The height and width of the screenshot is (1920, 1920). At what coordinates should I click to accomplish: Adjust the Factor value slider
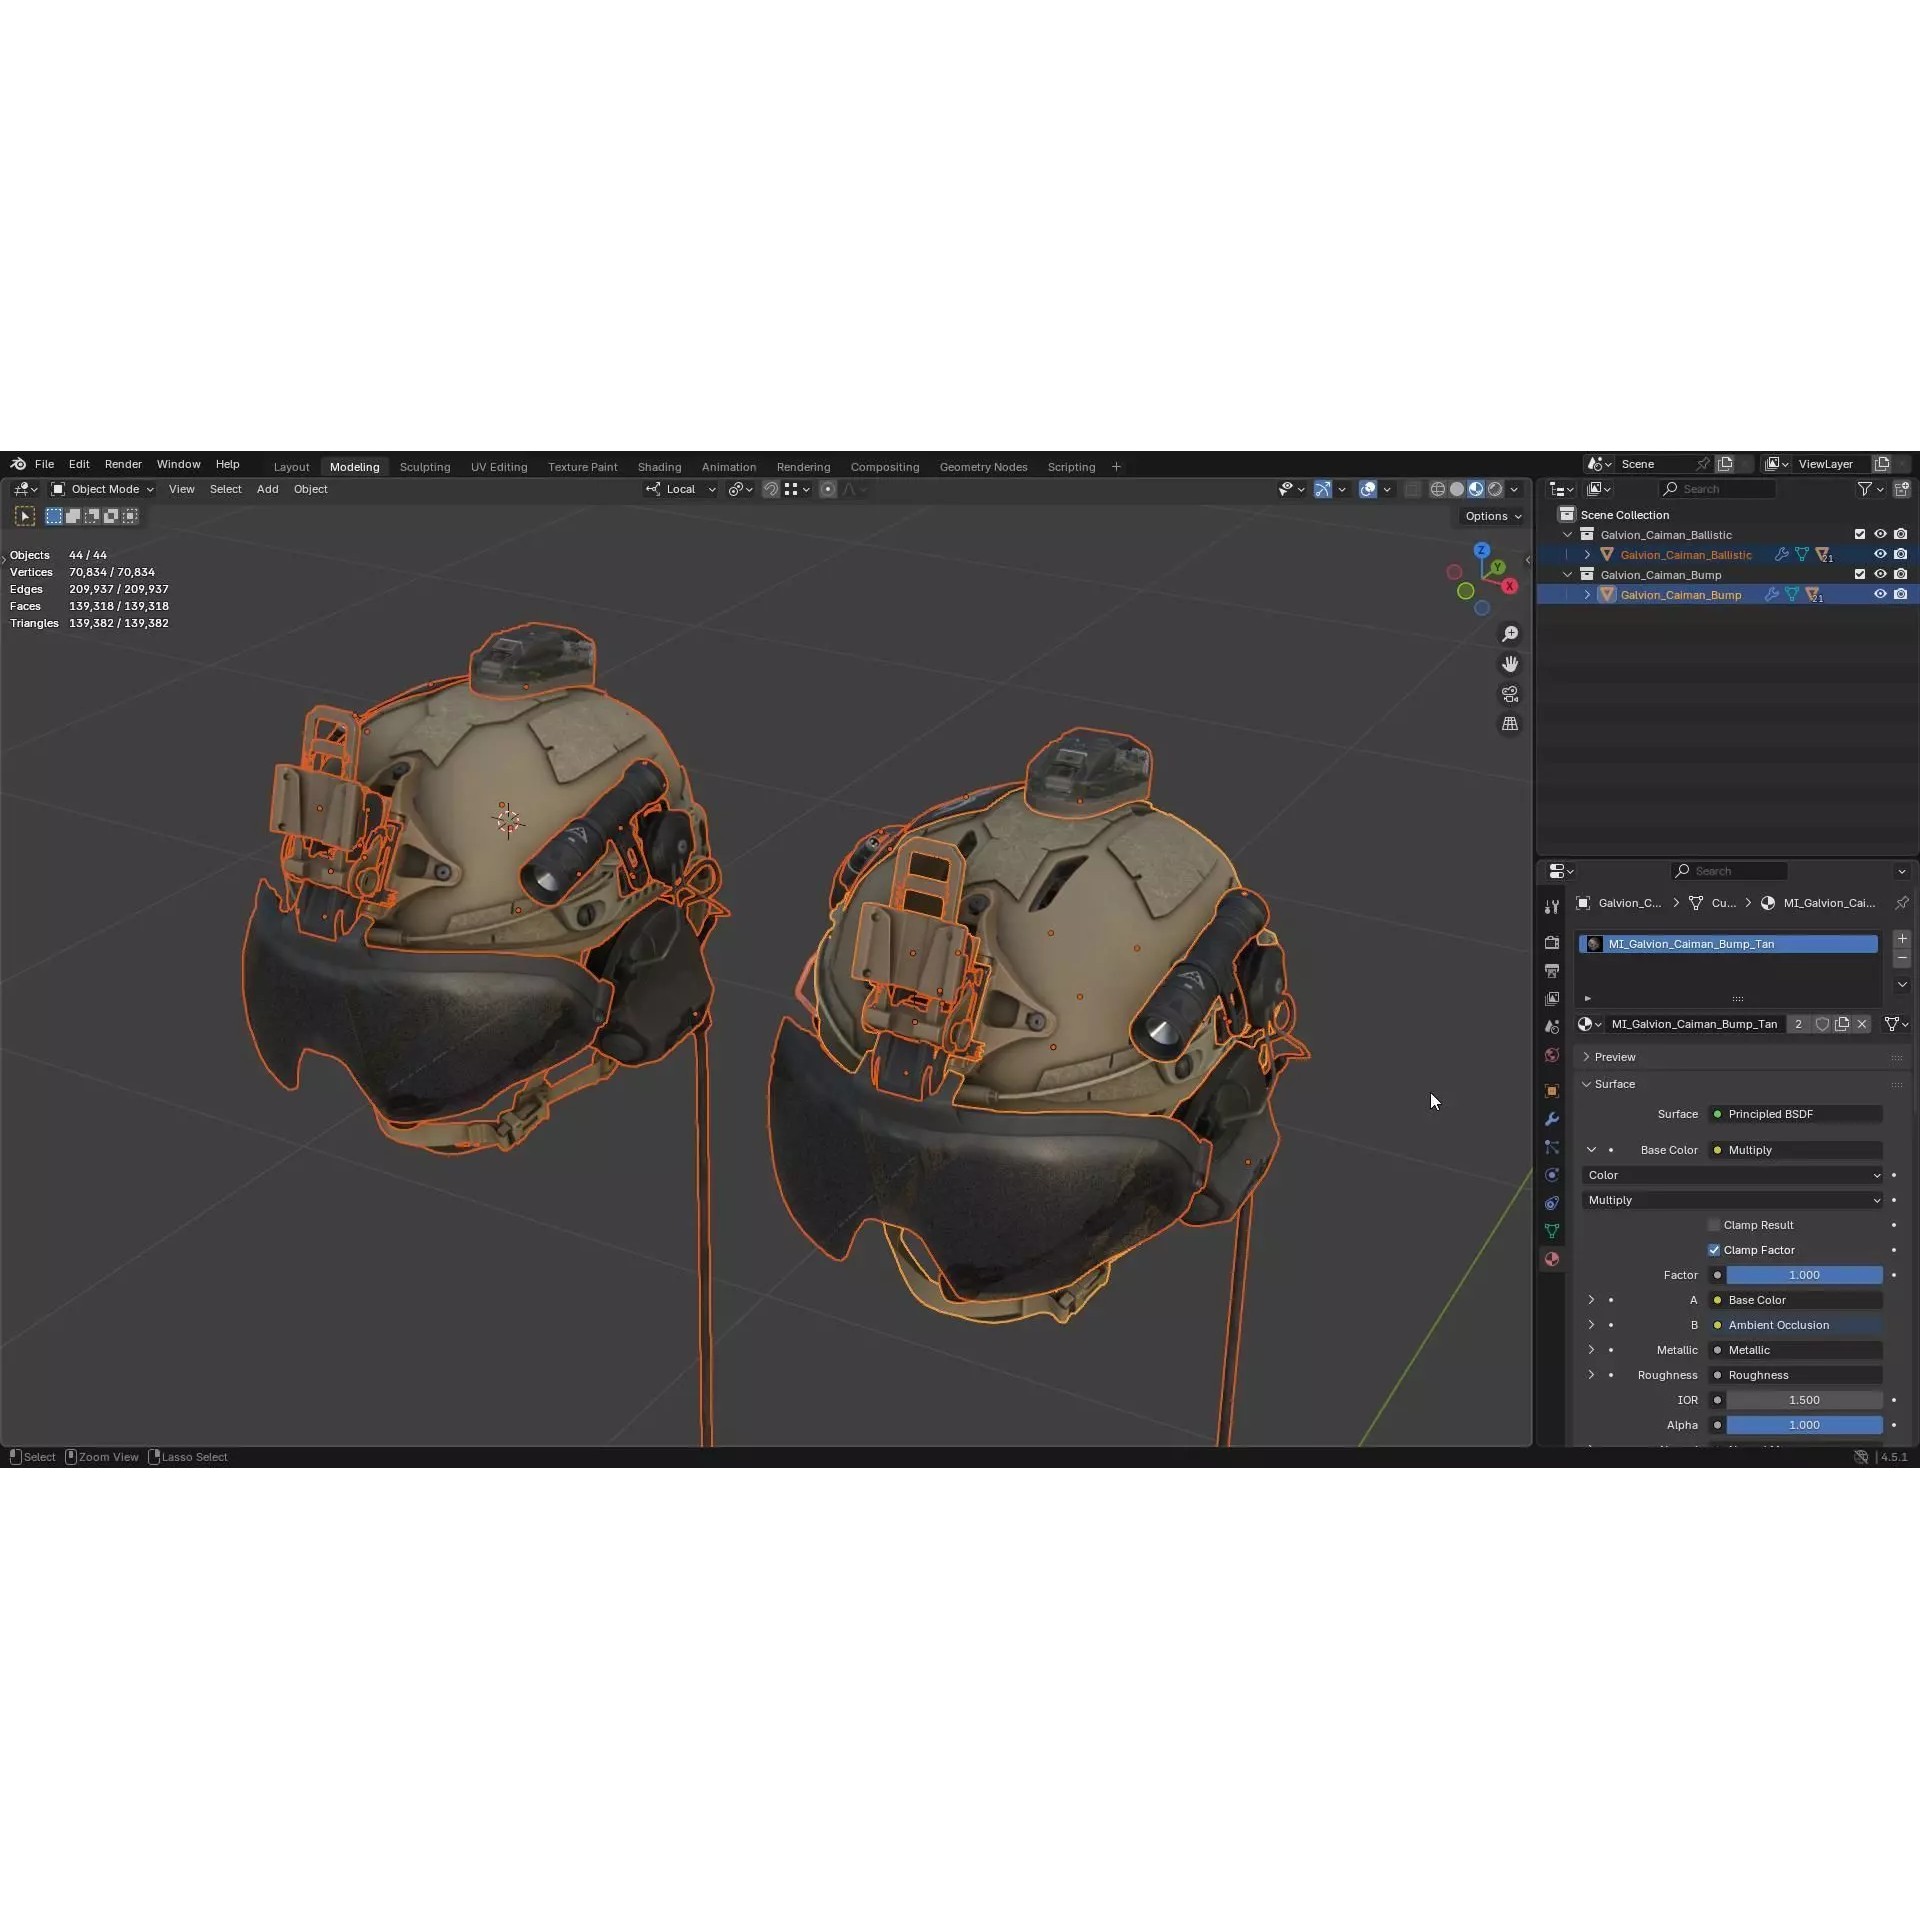(x=1803, y=1275)
